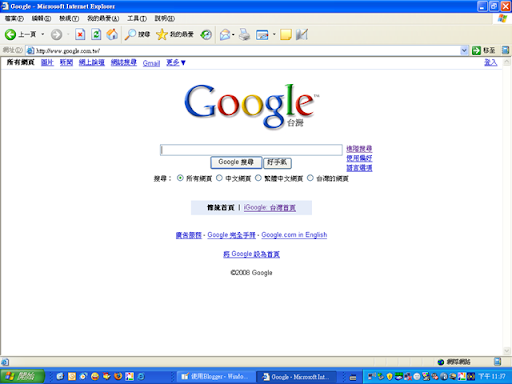
Task: Select the 中文網頁 radio button
Action: tap(219, 178)
